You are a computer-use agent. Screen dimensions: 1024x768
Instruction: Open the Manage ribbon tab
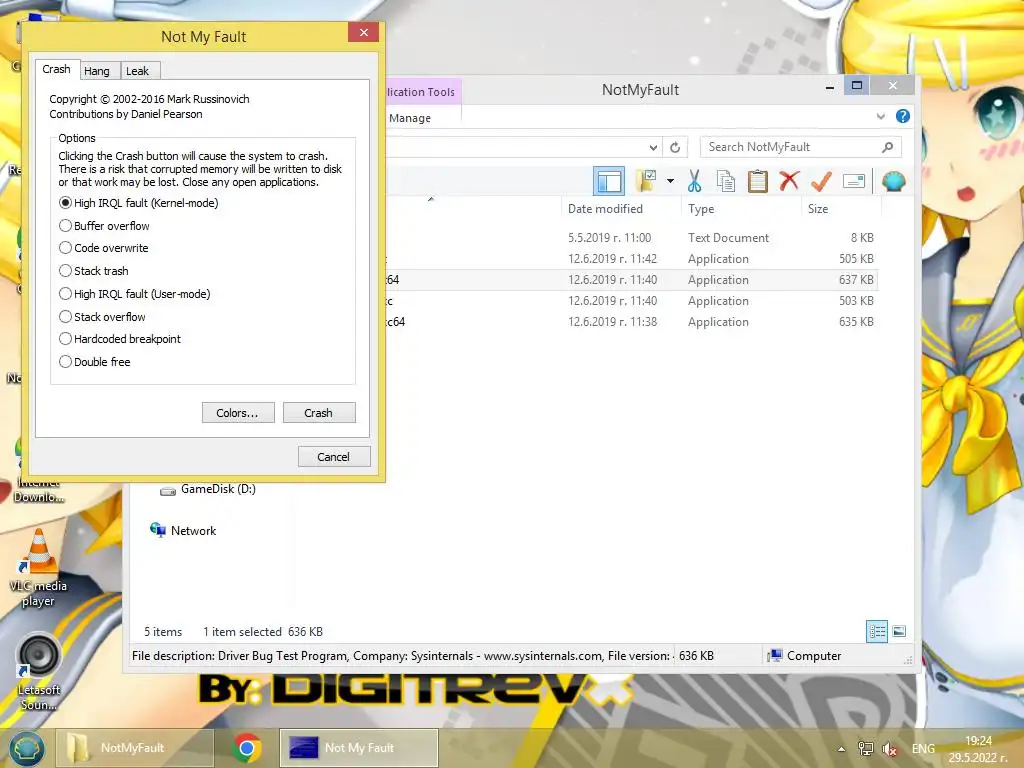(410, 118)
